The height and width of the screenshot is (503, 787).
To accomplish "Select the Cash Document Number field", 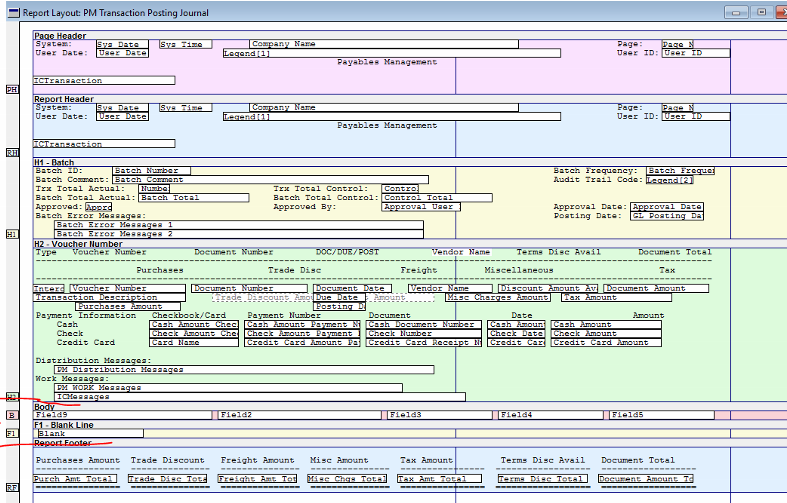I will (x=424, y=324).
